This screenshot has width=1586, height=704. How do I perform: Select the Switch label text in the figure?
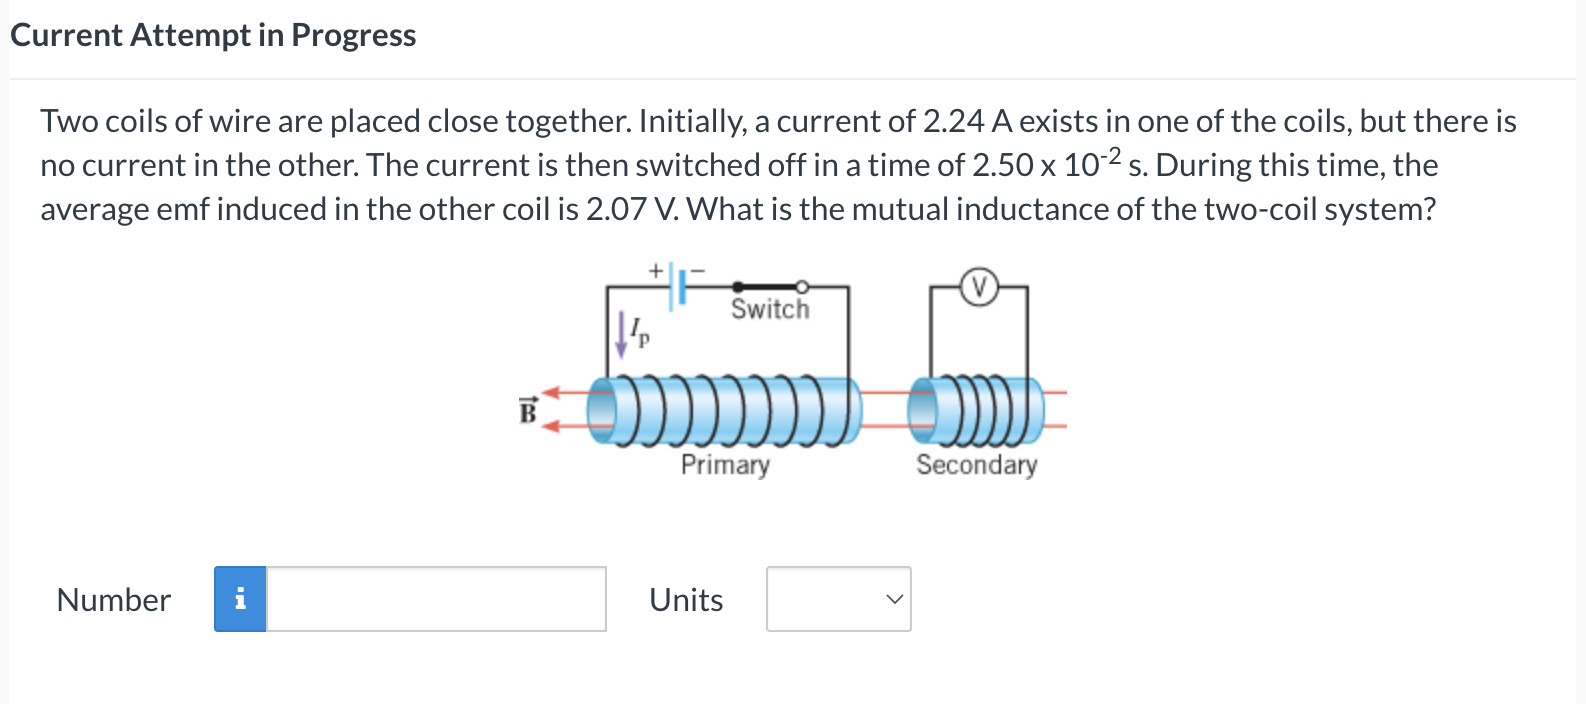(x=770, y=309)
